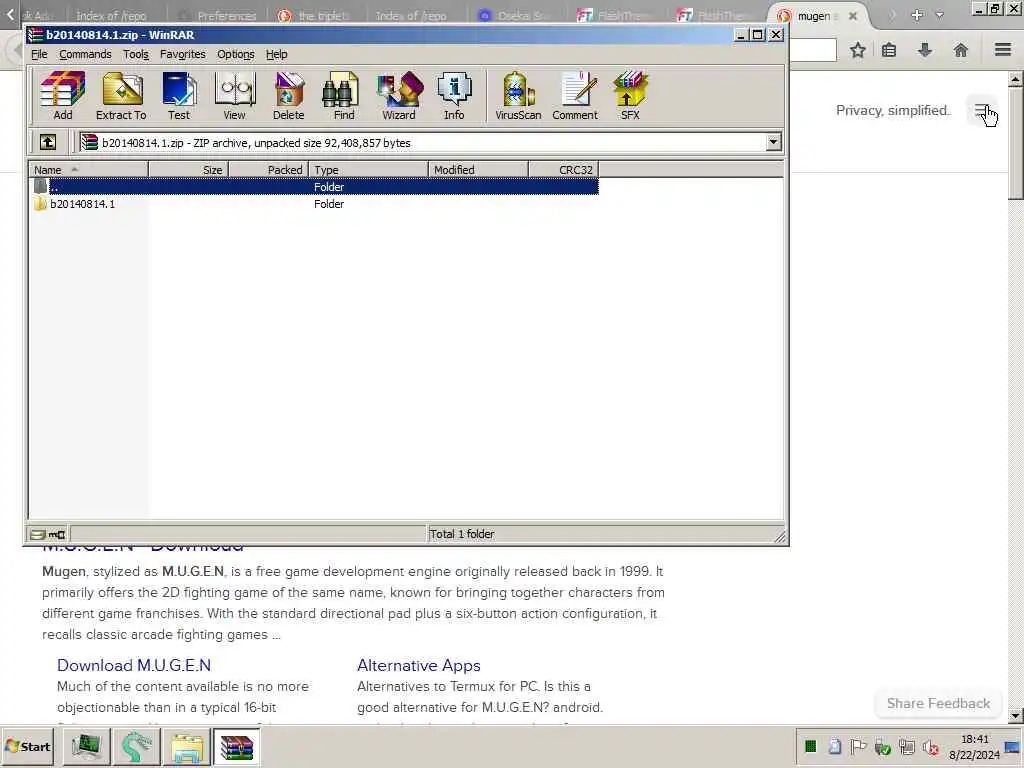1024x768 pixels.
Task: Click the Add toolbar icon in WinRAR
Action: click(x=63, y=95)
